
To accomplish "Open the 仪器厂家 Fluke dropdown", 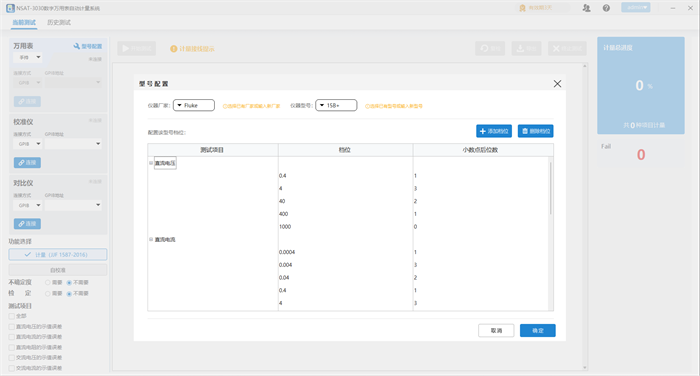I will click(x=194, y=105).
